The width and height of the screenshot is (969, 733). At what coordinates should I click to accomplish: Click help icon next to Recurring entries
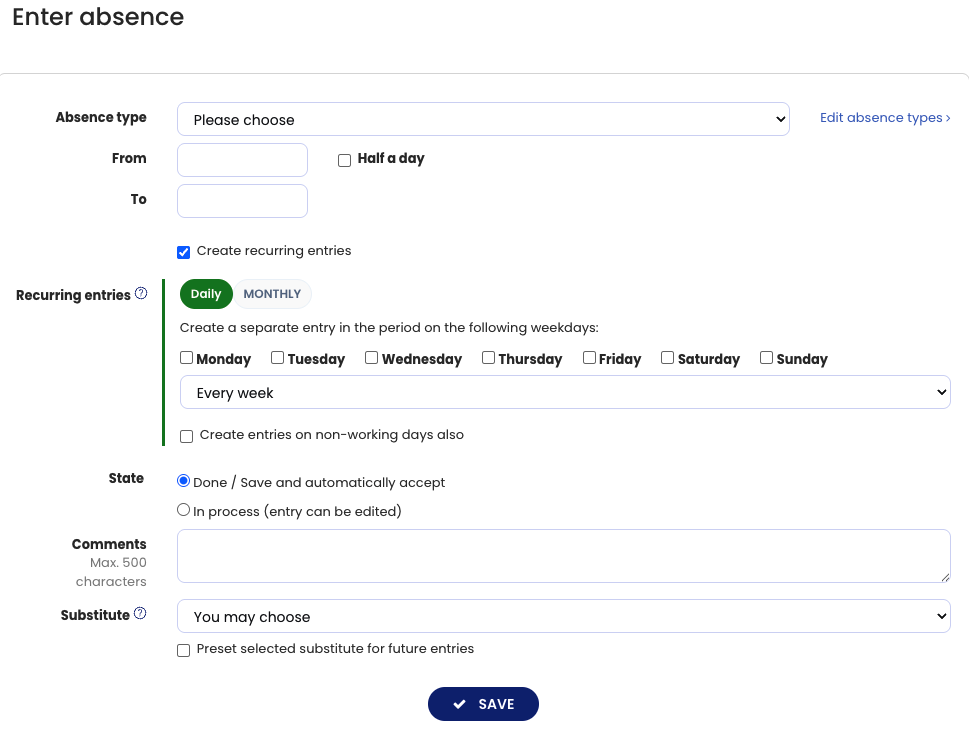point(141,294)
